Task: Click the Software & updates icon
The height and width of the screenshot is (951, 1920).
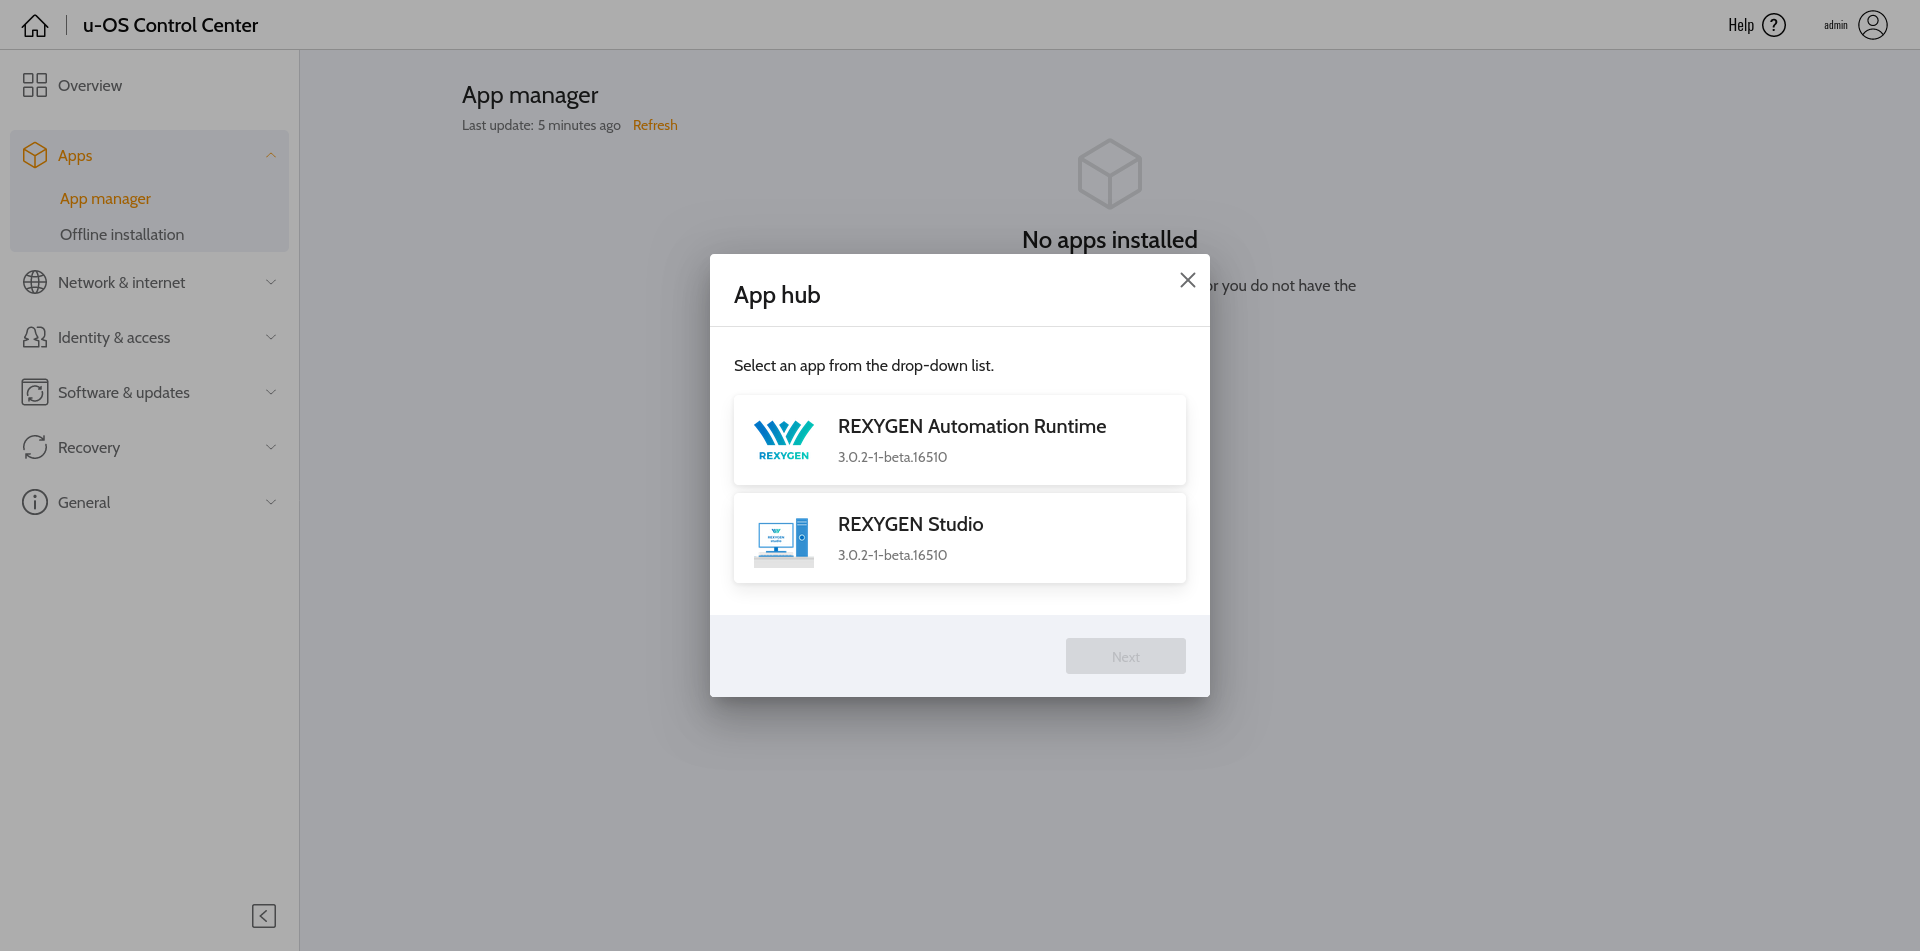Action: (35, 392)
